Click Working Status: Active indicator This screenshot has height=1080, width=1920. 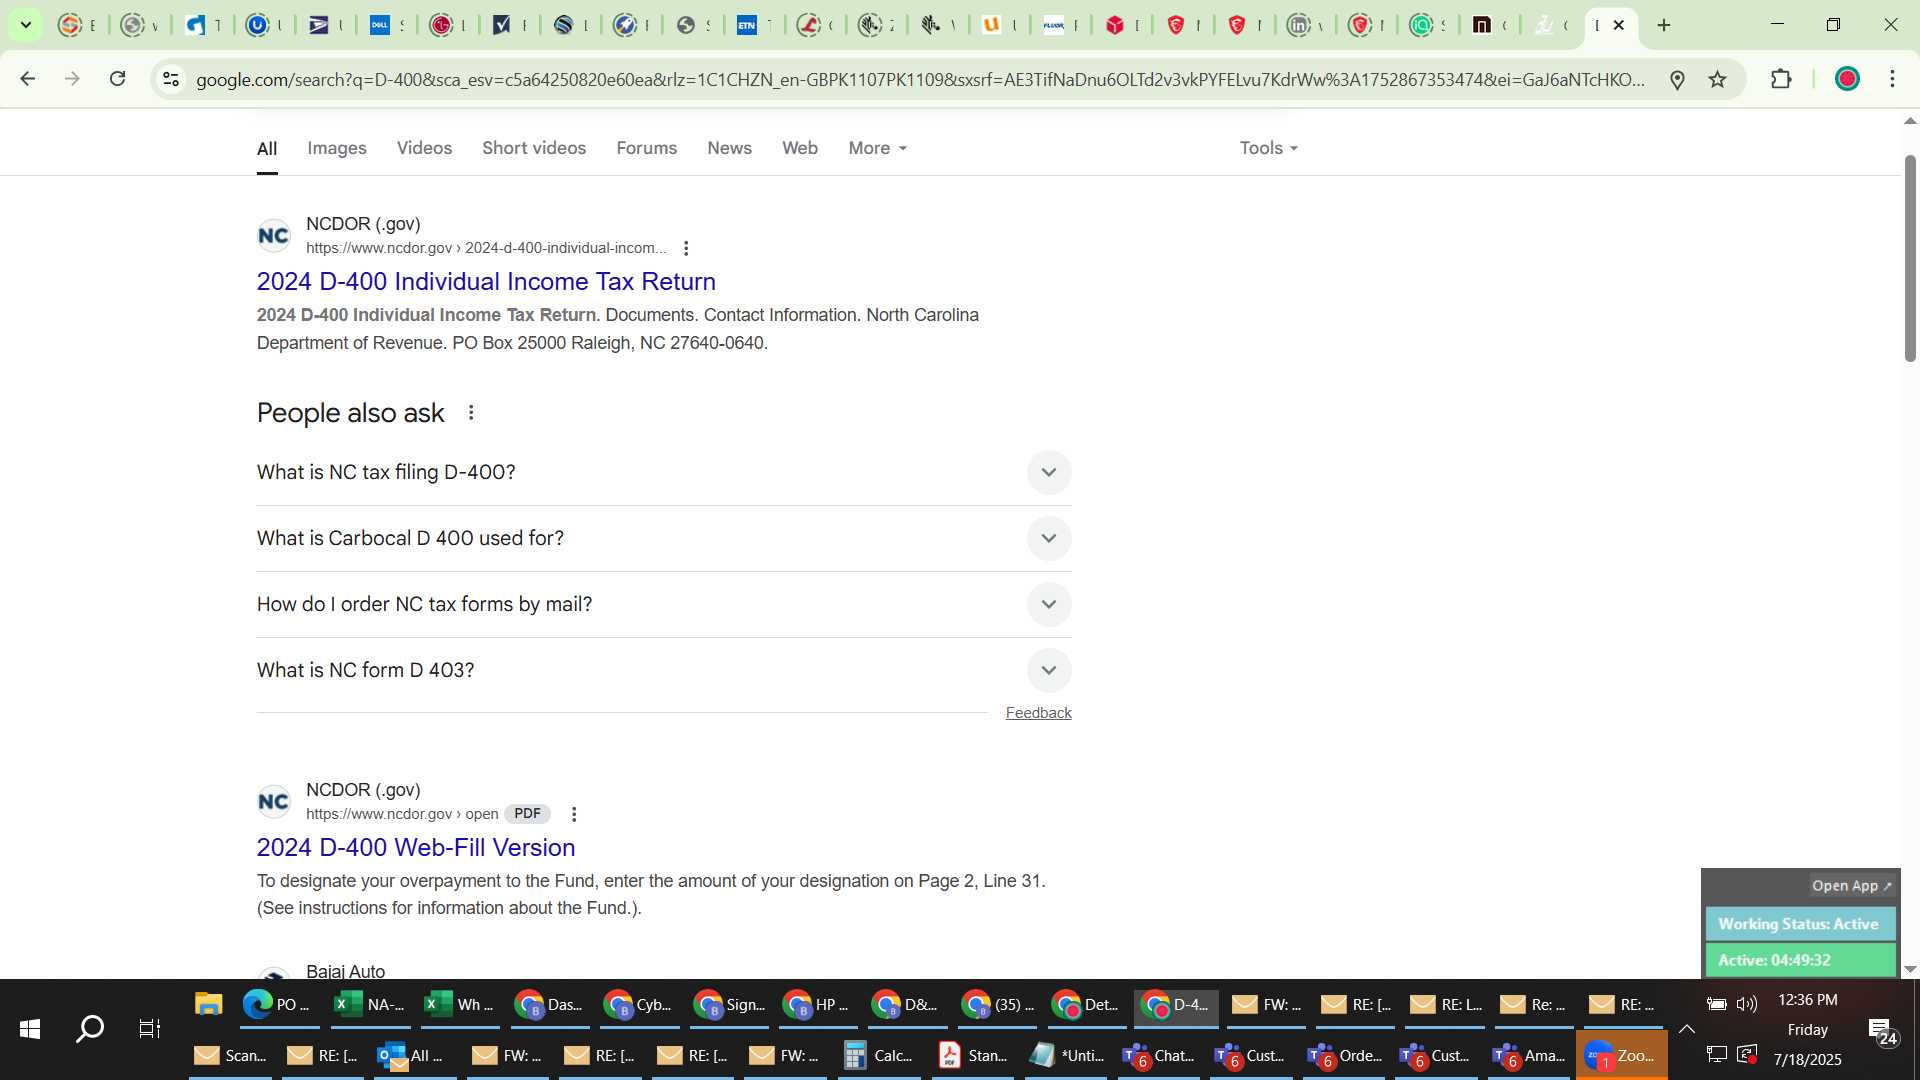point(1799,924)
